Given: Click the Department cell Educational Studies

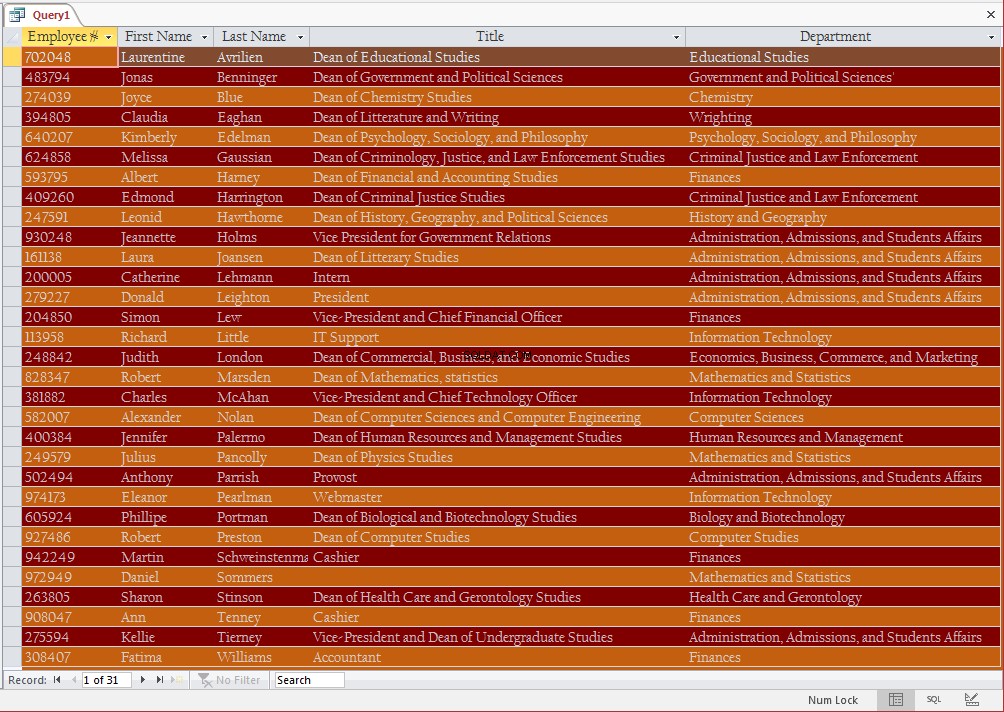Looking at the screenshot, I should tap(843, 57).
